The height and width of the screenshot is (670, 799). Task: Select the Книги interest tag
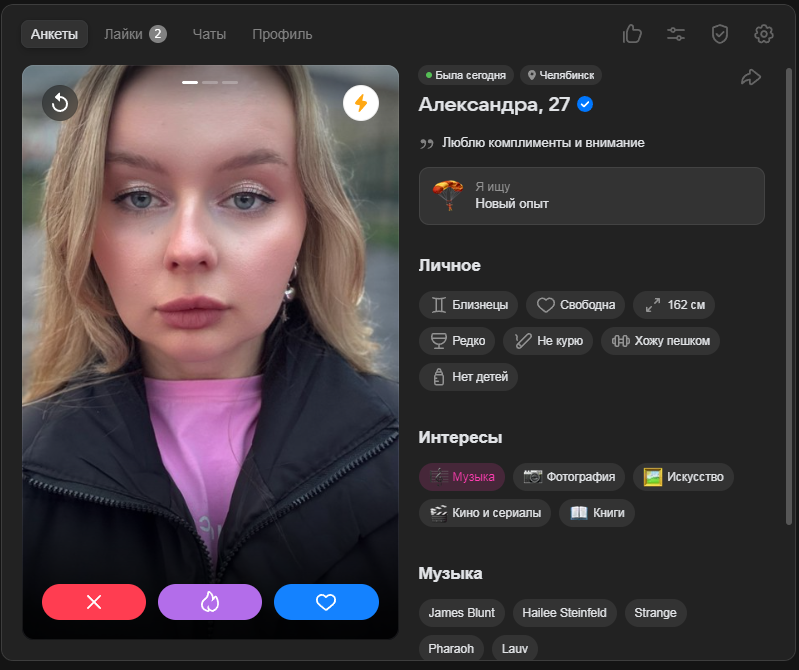(597, 513)
